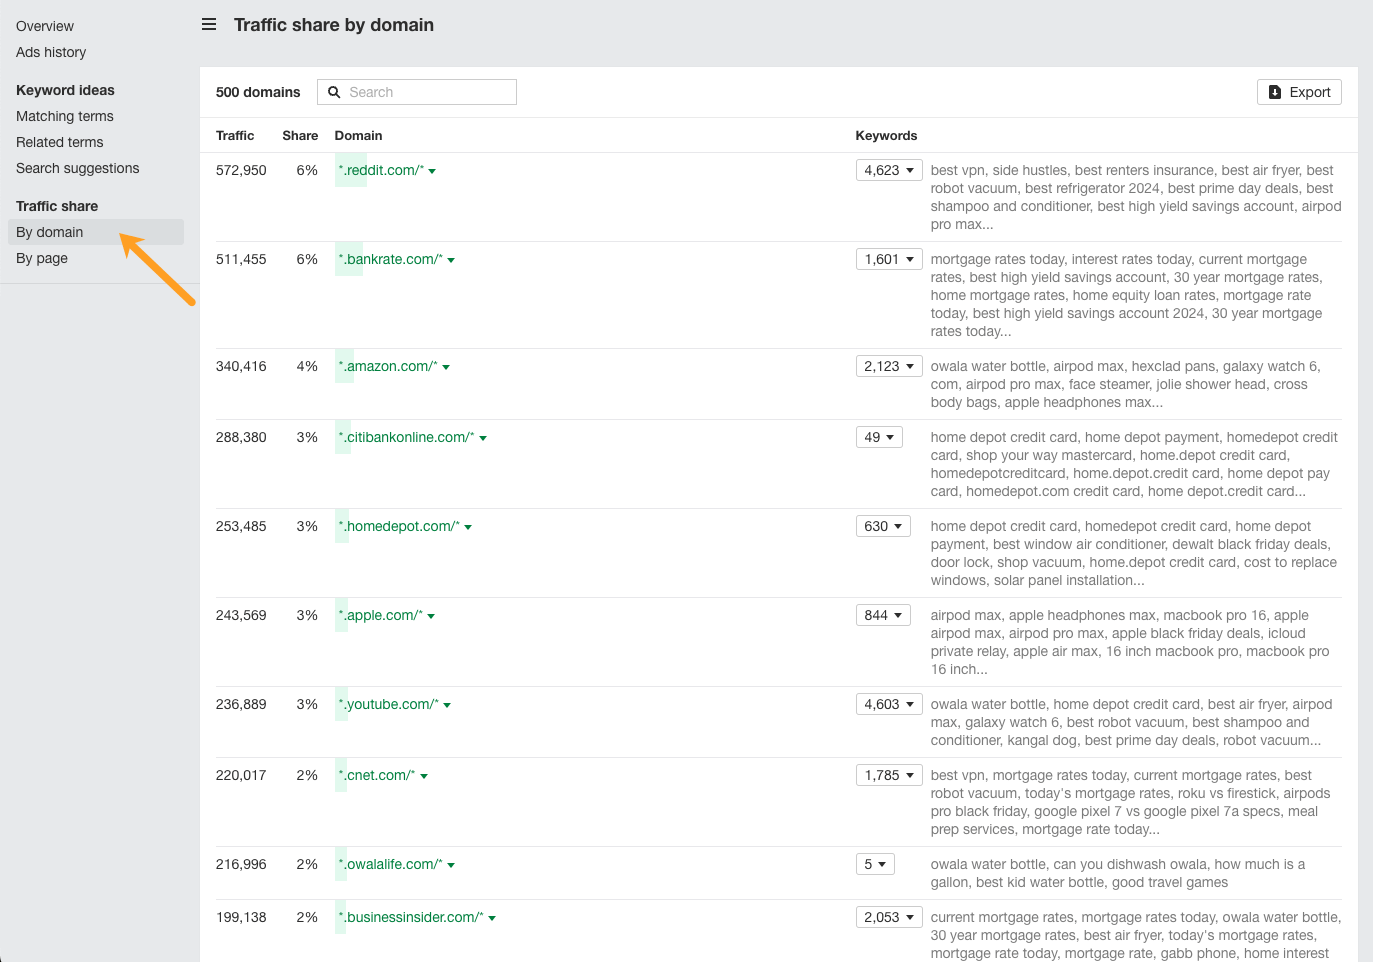Click the search magnifying glass icon
This screenshot has height=962, width=1373.
333,91
